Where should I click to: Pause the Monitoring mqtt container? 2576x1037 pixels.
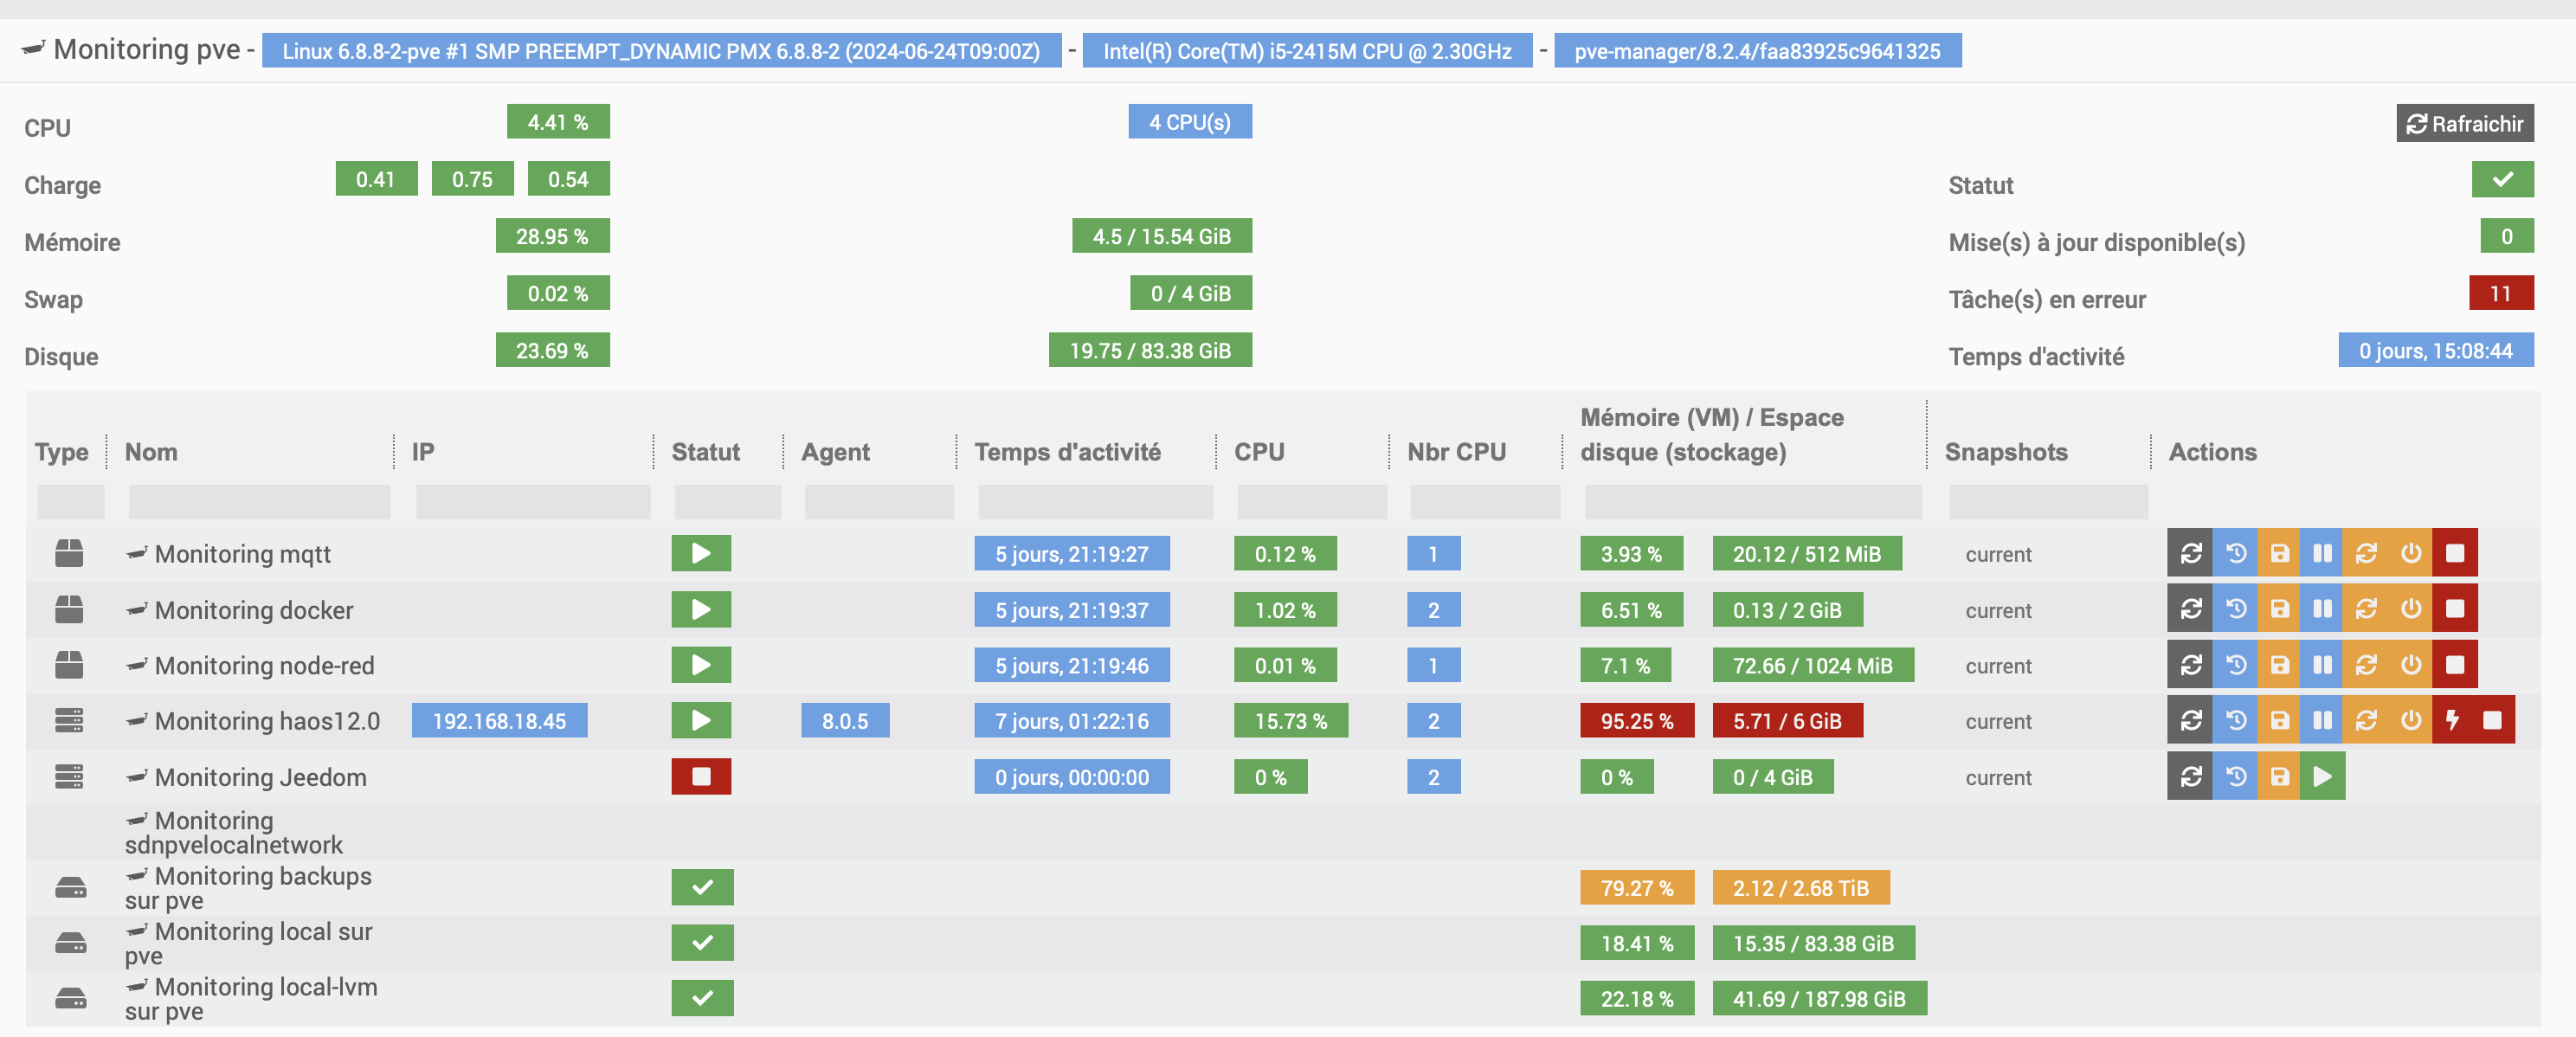point(2322,553)
